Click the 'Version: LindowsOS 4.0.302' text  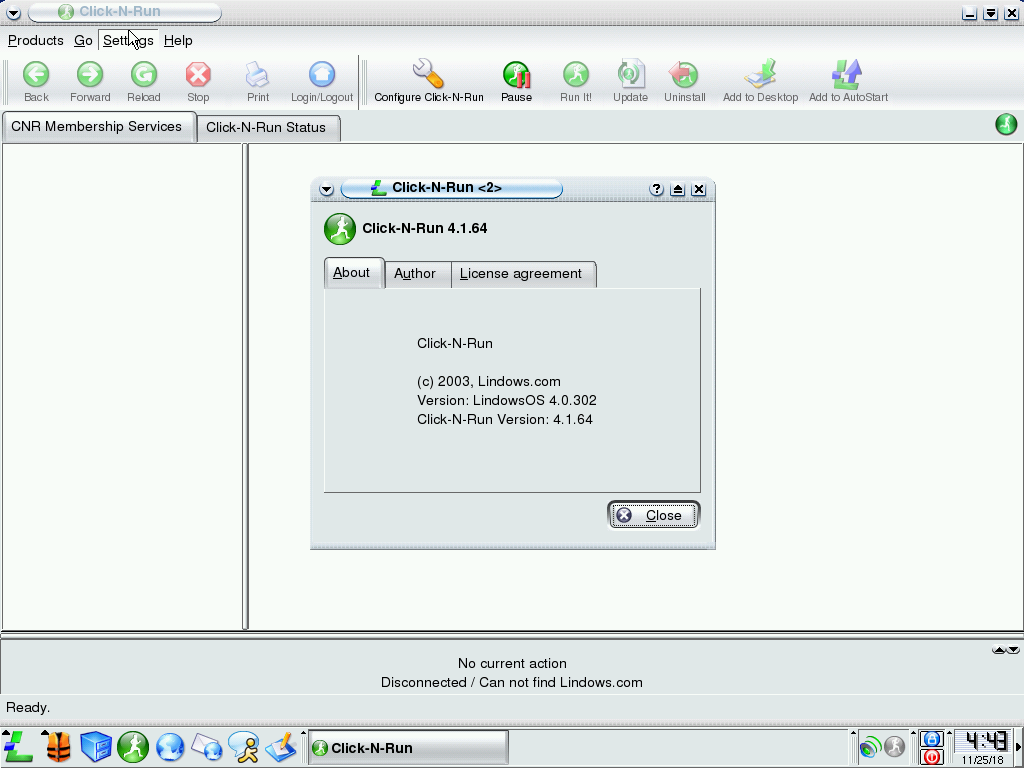coord(507,400)
